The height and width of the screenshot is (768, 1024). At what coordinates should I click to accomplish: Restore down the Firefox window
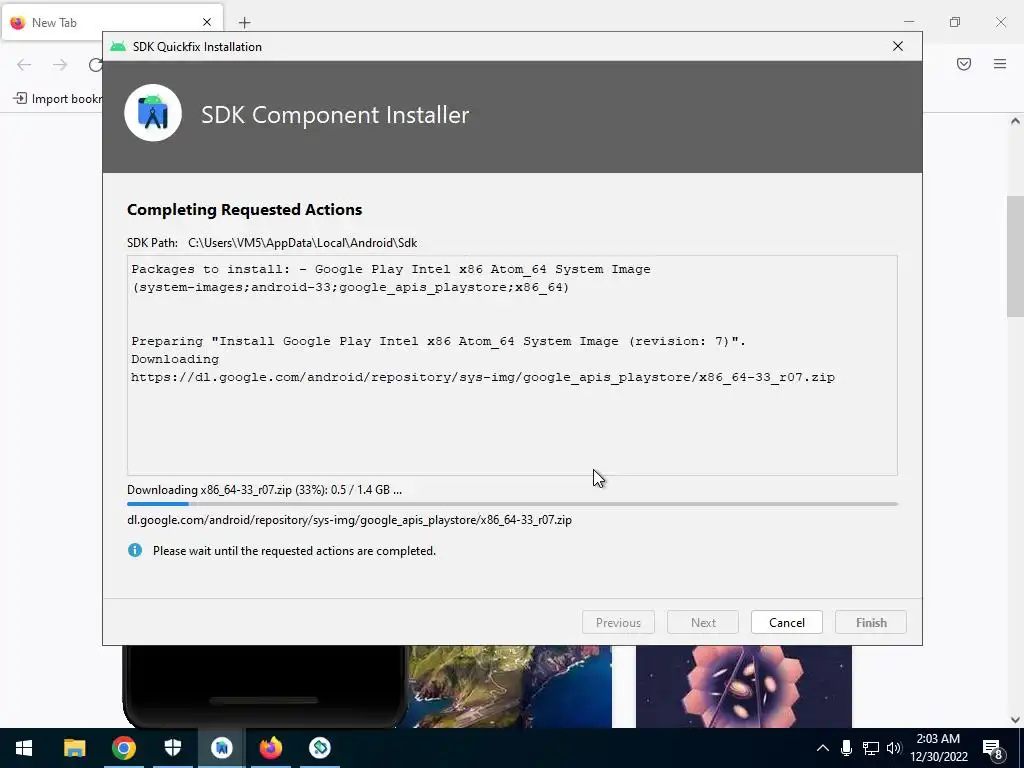point(955,22)
